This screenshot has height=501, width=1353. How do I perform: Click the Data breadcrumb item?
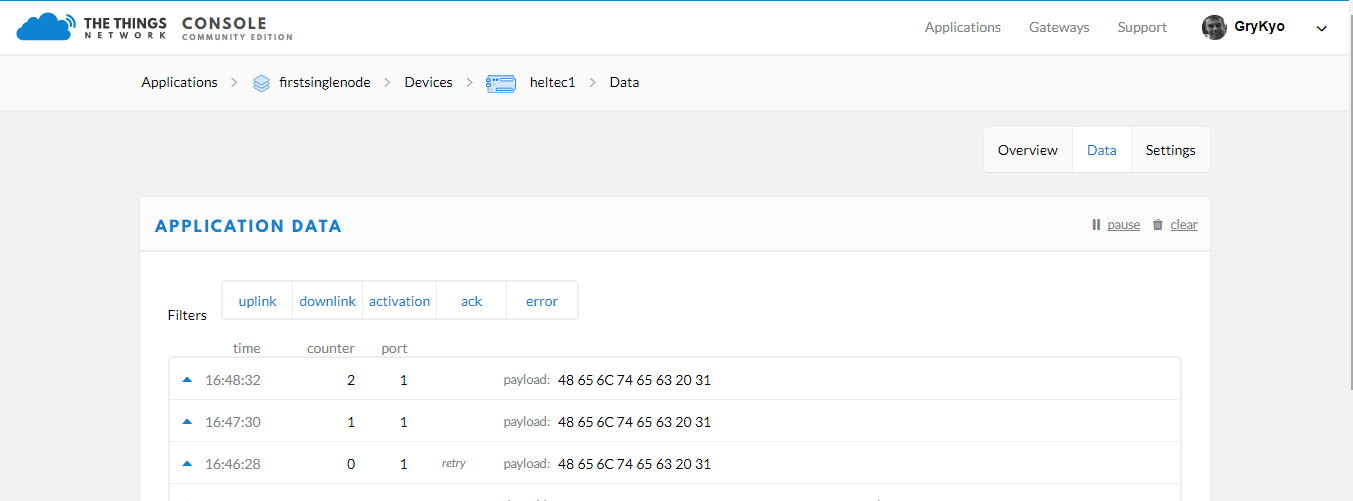(x=624, y=83)
